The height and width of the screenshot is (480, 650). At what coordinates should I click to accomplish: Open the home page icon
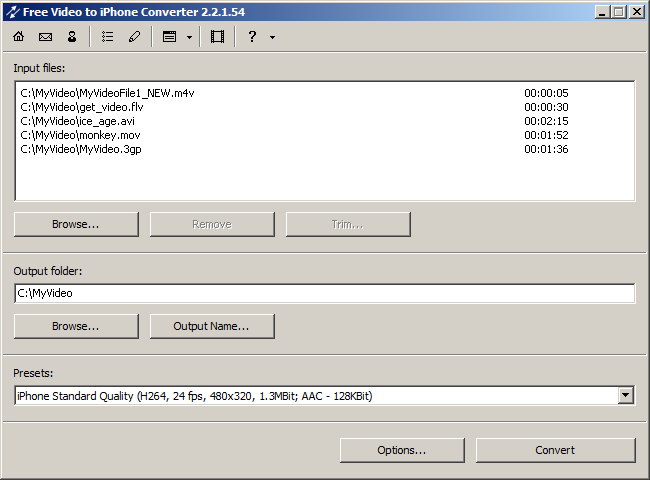(x=19, y=37)
